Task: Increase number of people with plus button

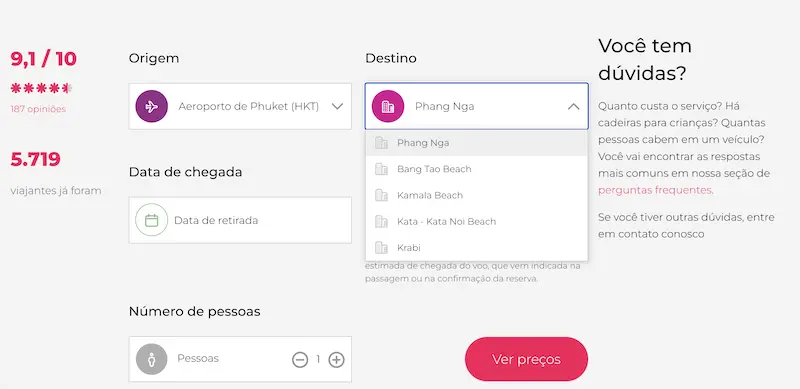Action: [x=336, y=359]
